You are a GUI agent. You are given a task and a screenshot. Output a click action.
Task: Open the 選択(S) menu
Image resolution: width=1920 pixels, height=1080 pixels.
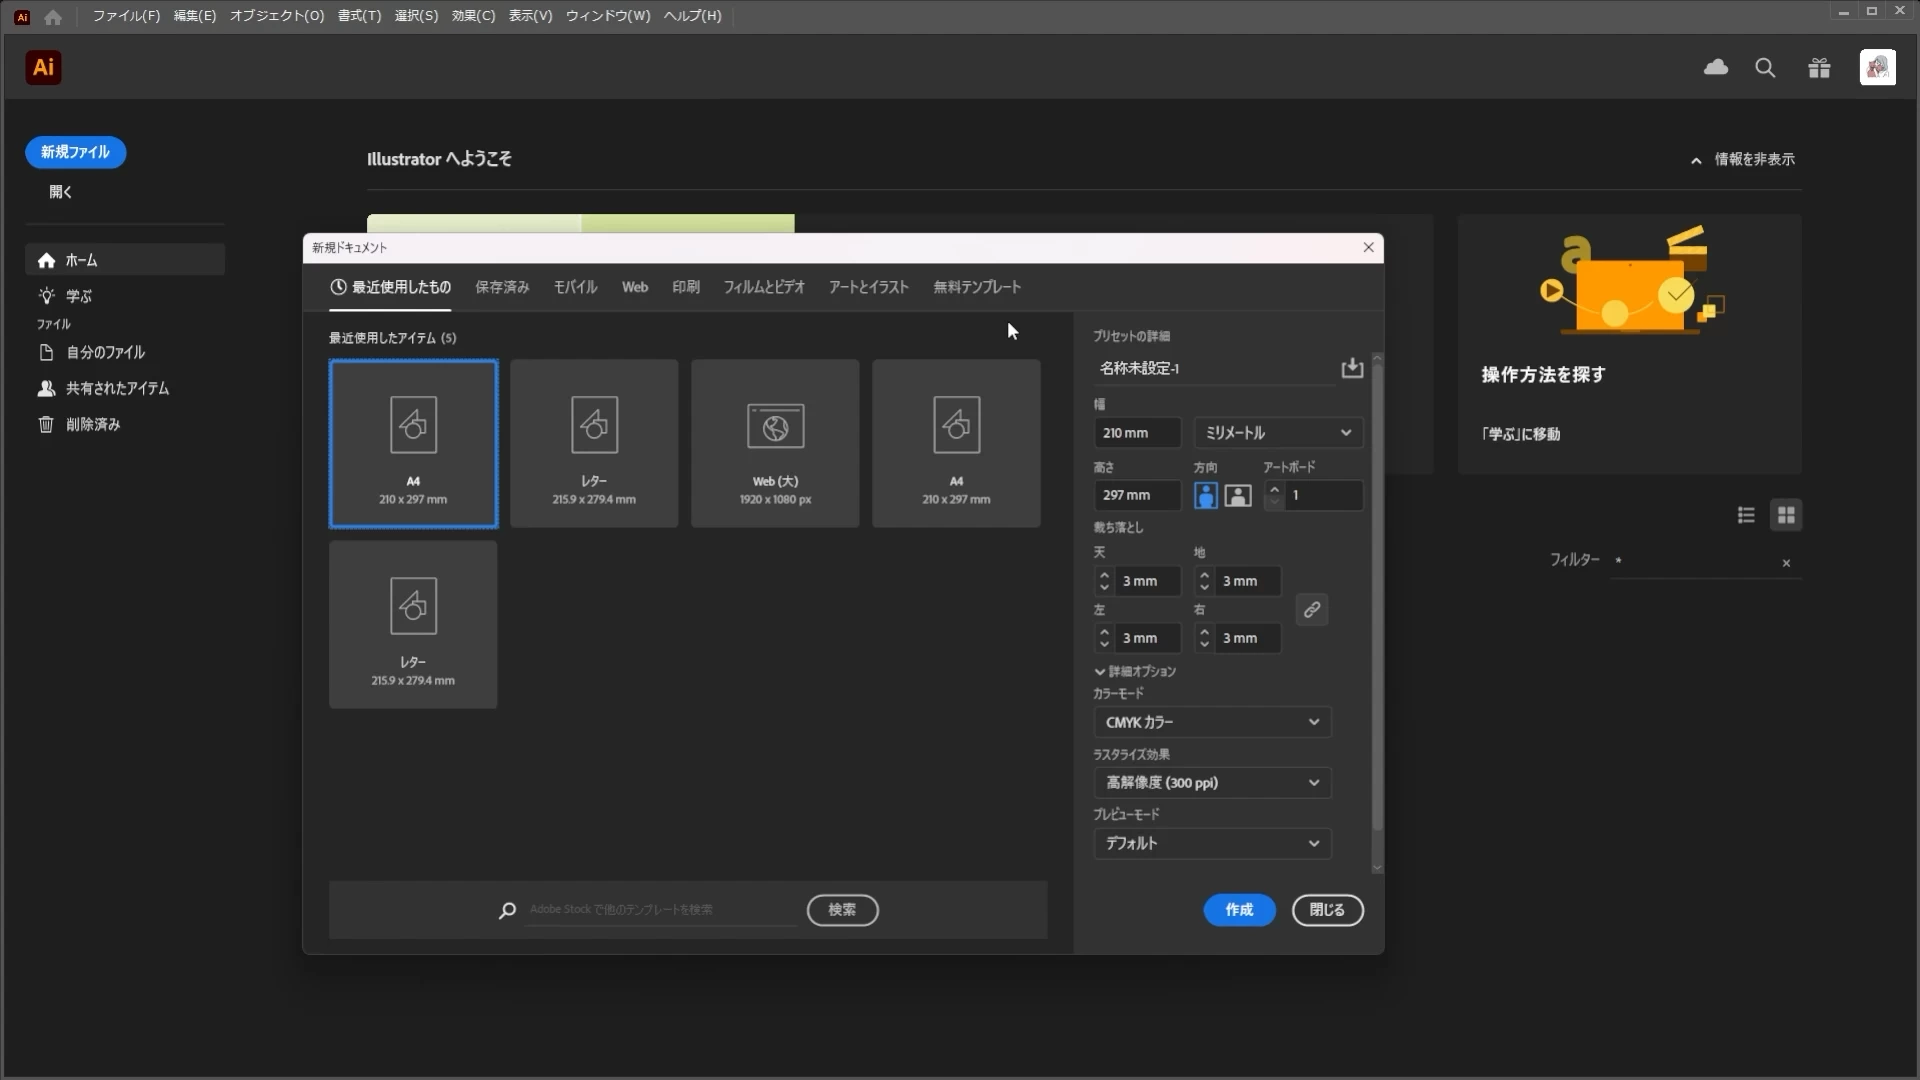[416, 16]
